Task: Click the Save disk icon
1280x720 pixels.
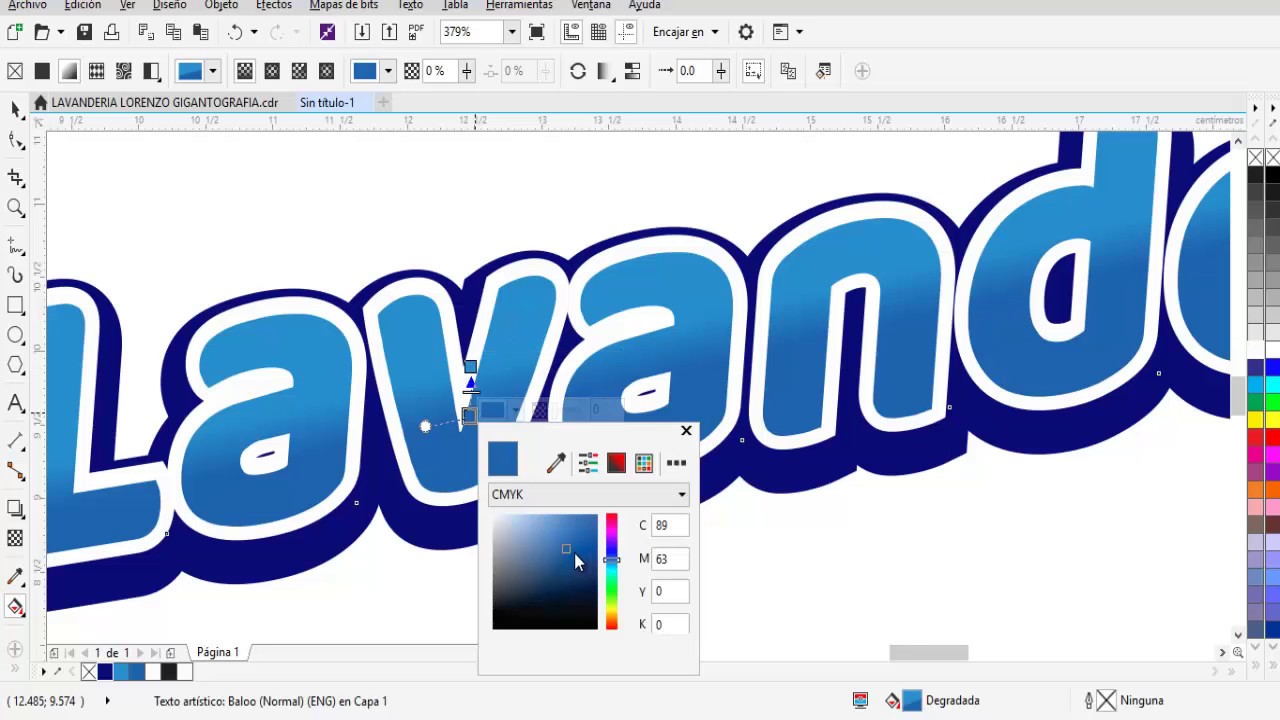Action: (x=85, y=32)
